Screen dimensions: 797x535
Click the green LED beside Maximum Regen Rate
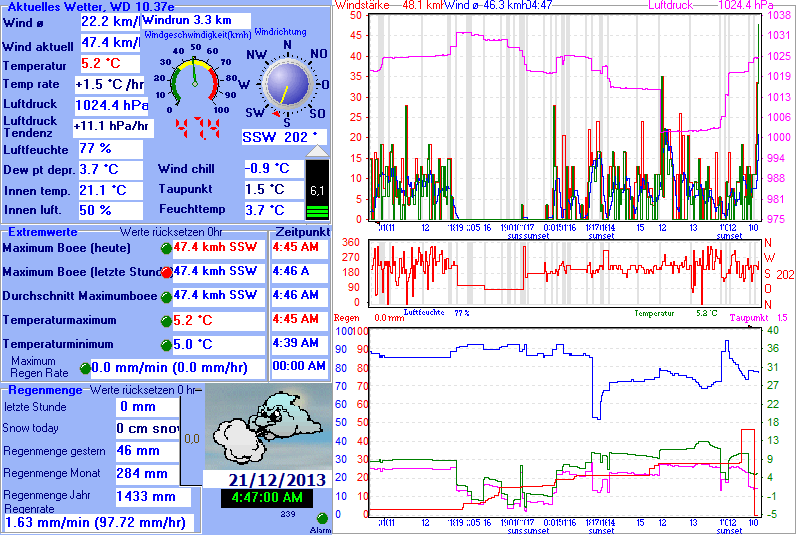[85, 368]
